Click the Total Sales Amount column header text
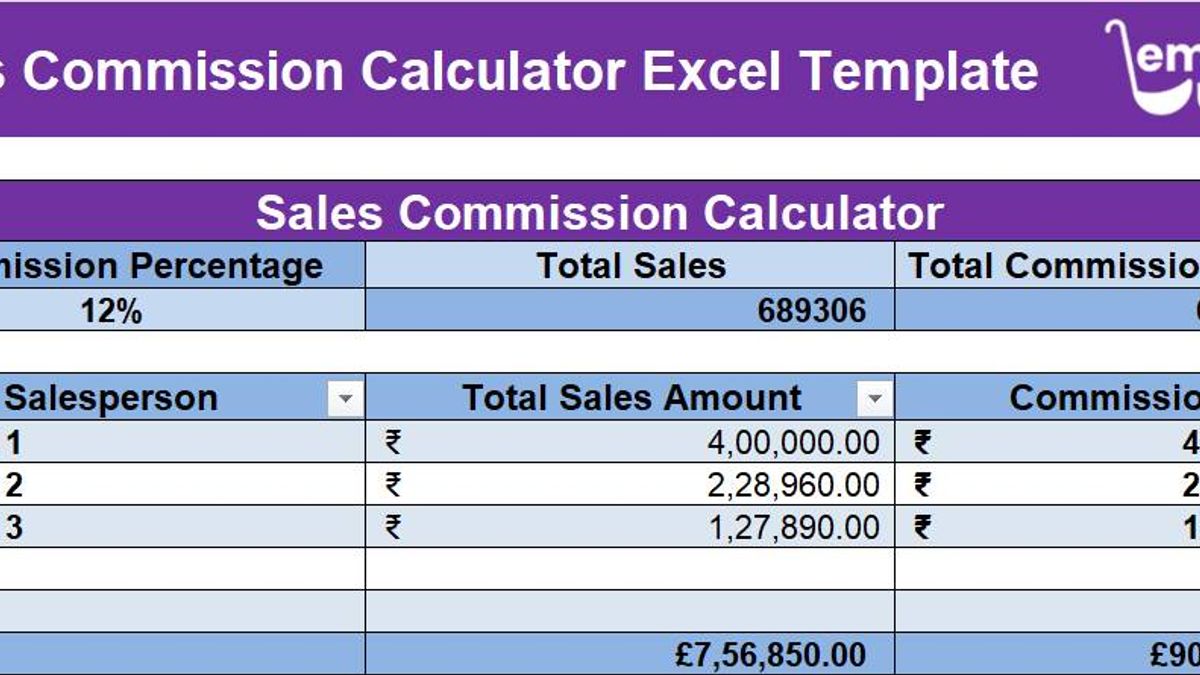Viewport: 1200px width, 675px height. 630,399
